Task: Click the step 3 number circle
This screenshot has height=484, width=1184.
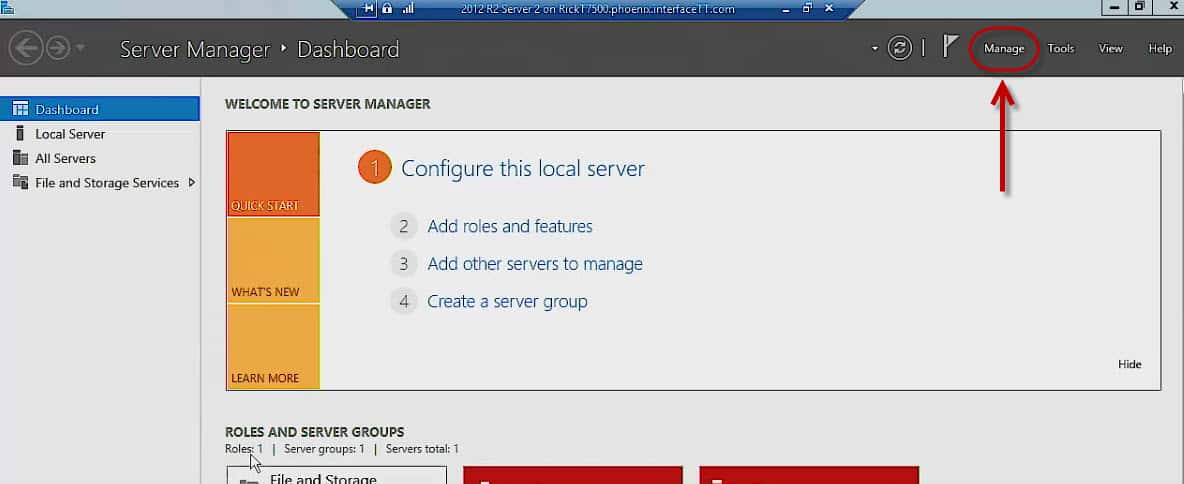Action: point(404,264)
